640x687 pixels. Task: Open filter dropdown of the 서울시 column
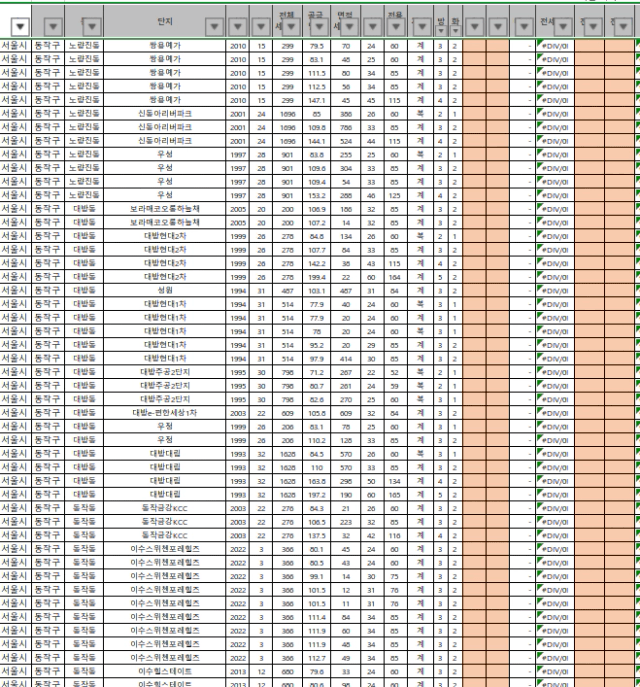[x=20, y=27]
